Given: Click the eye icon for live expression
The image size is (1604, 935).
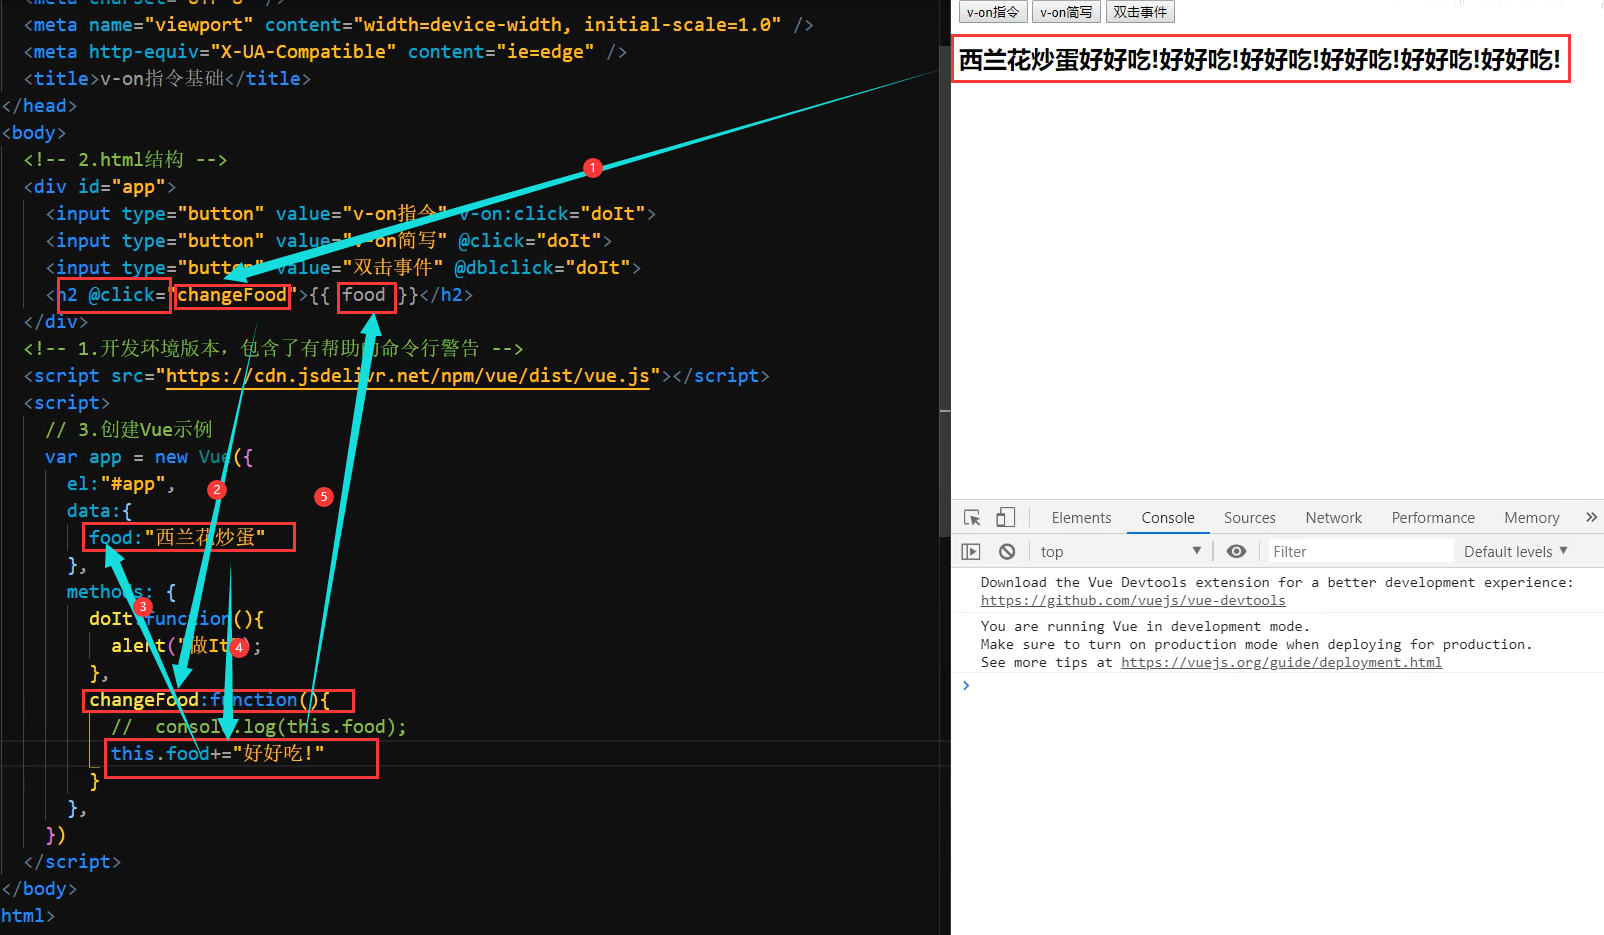Looking at the screenshot, I should click(x=1236, y=551).
